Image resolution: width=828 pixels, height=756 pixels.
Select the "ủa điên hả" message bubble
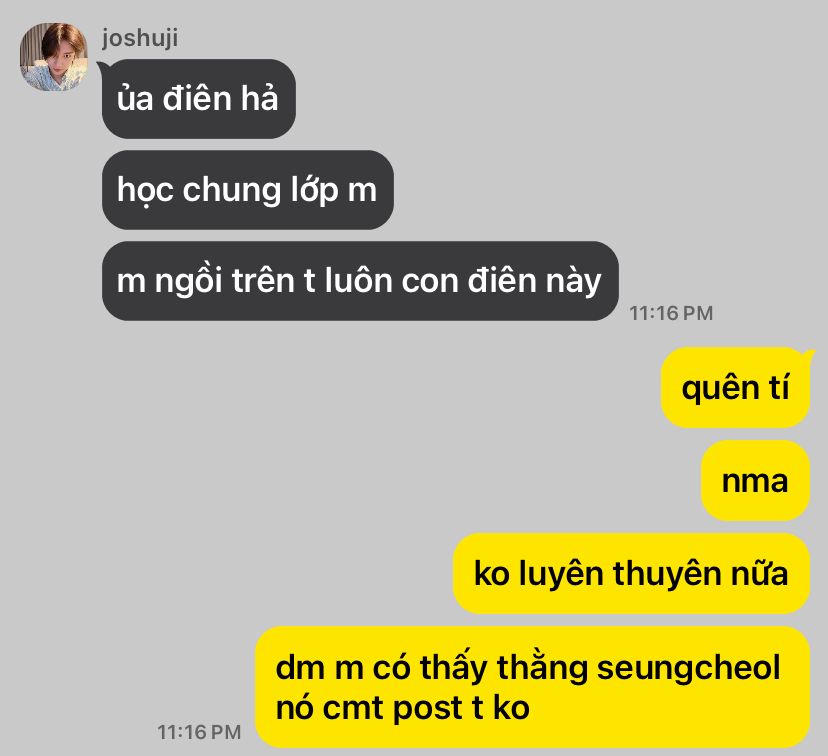point(199,99)
